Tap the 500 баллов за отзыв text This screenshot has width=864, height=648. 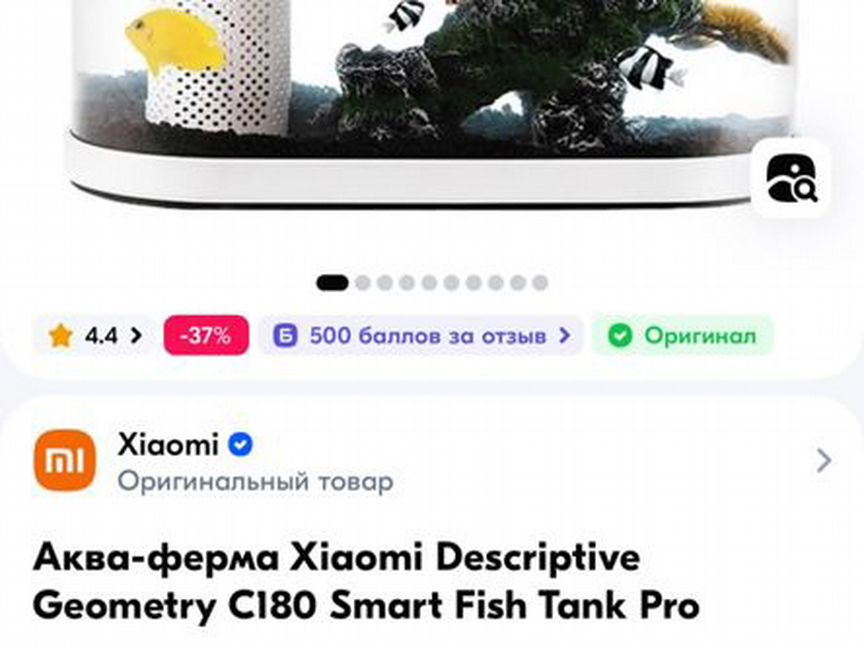click(x=428, y=335)
